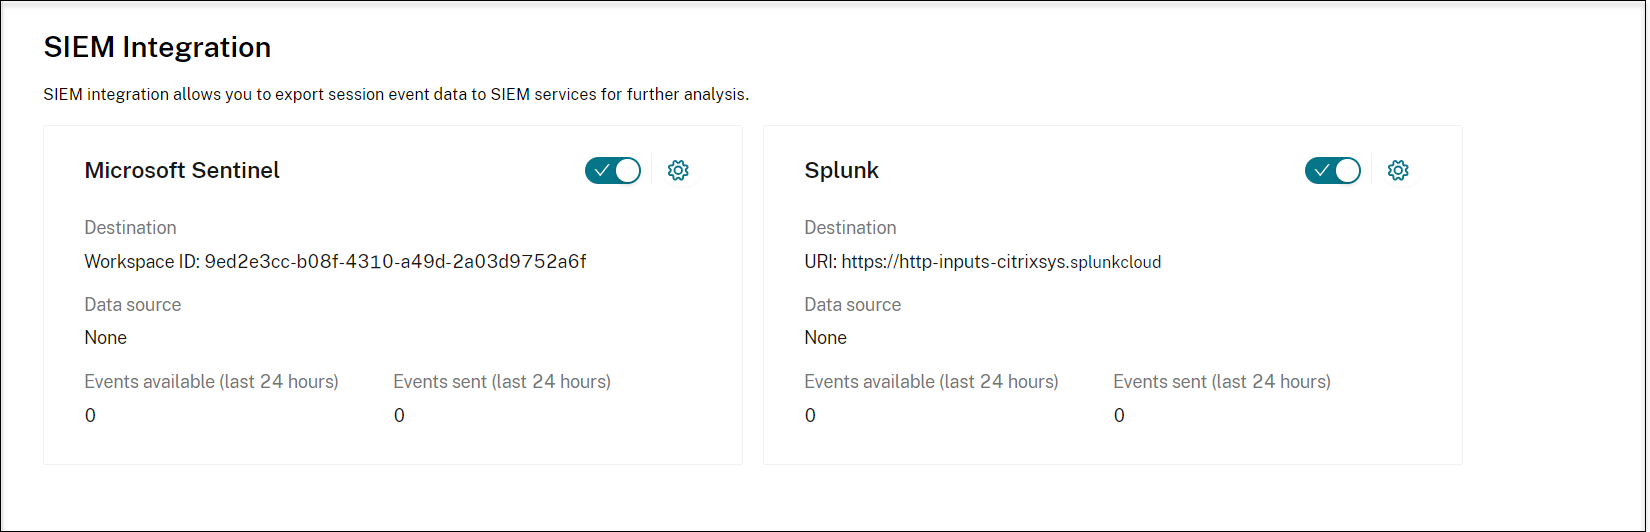
Task: Click the Events sent count in Splunk card
Action: pos(1119,416)
